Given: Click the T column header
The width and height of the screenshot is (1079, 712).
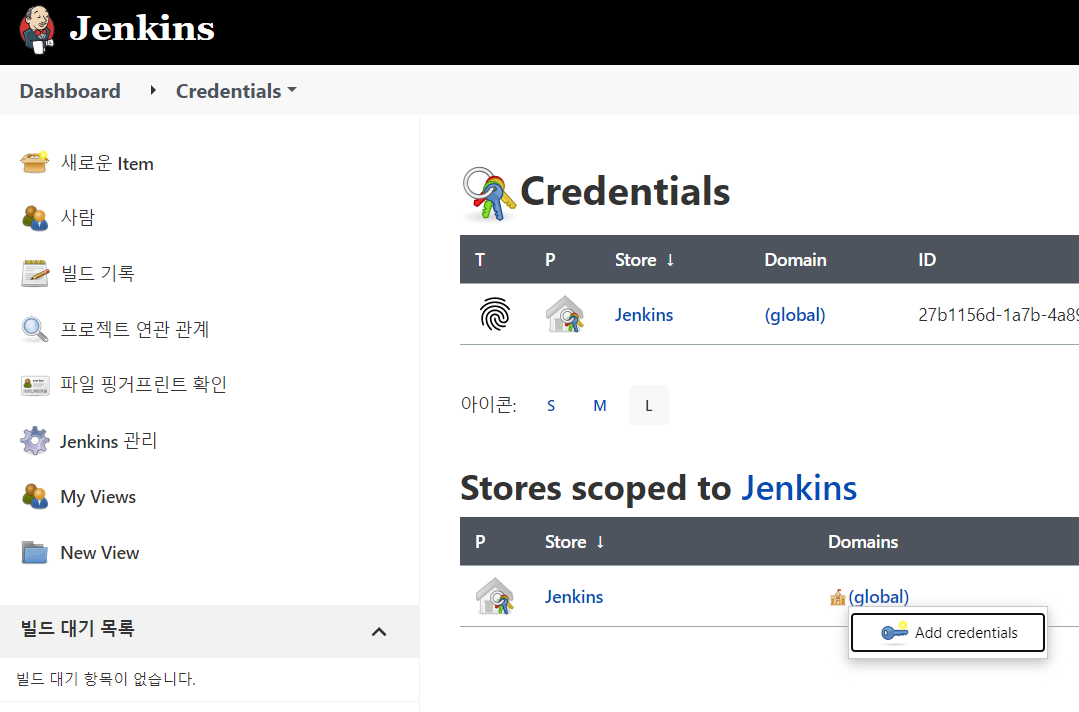Looking at the screenshot, I should [480, 259].
